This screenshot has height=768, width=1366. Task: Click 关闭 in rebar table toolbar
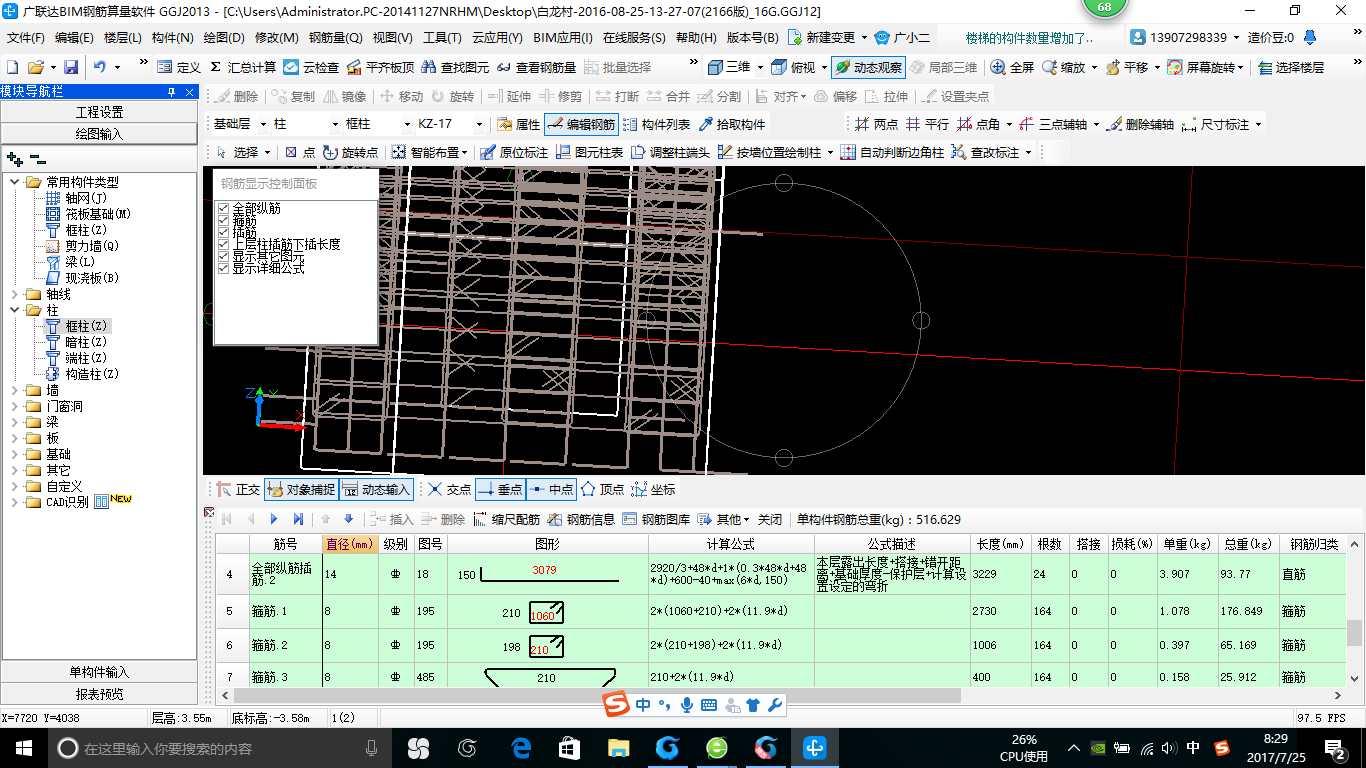point(770,519)
